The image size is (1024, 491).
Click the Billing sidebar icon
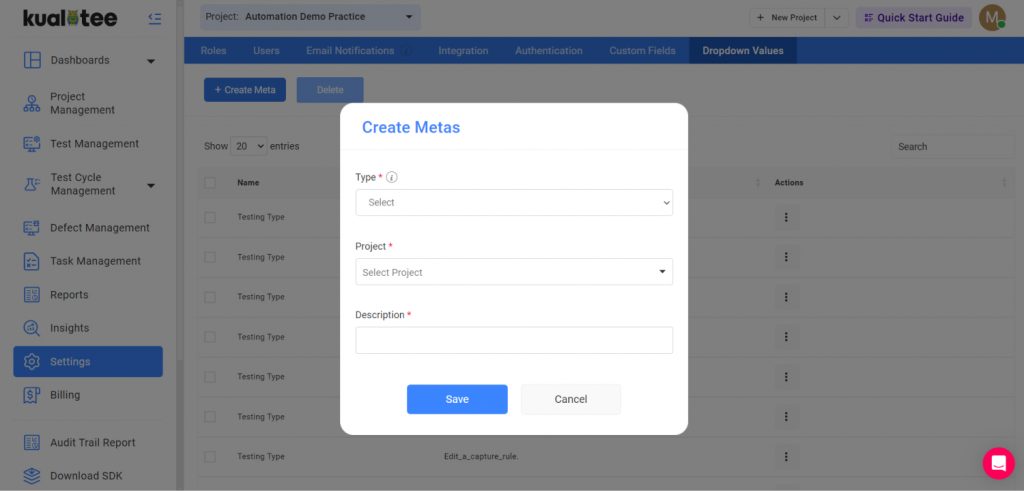pyautogui.click(x=32, y=395)
